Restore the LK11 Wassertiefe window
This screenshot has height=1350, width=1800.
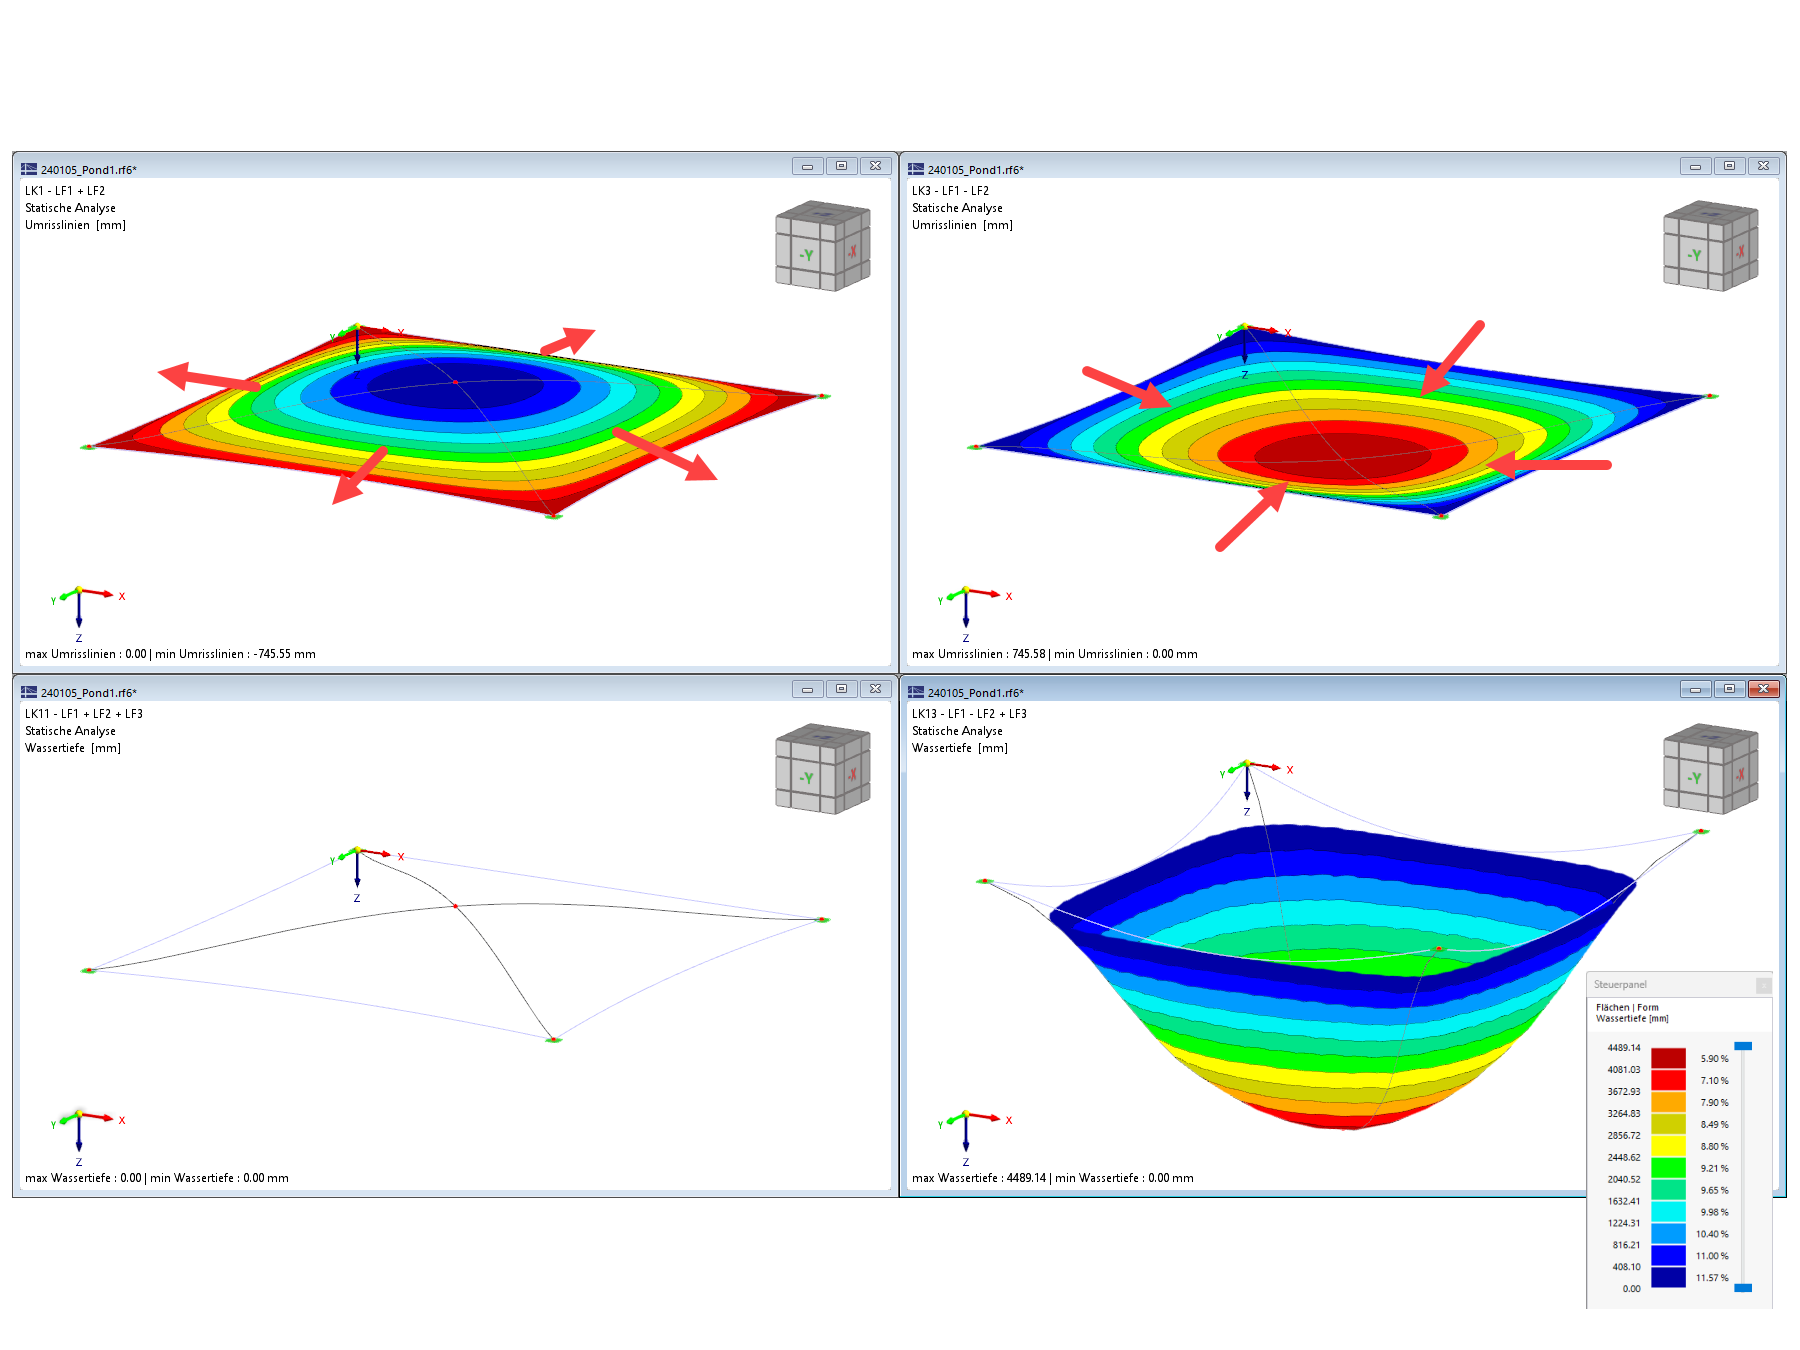(x=841, y=689)
